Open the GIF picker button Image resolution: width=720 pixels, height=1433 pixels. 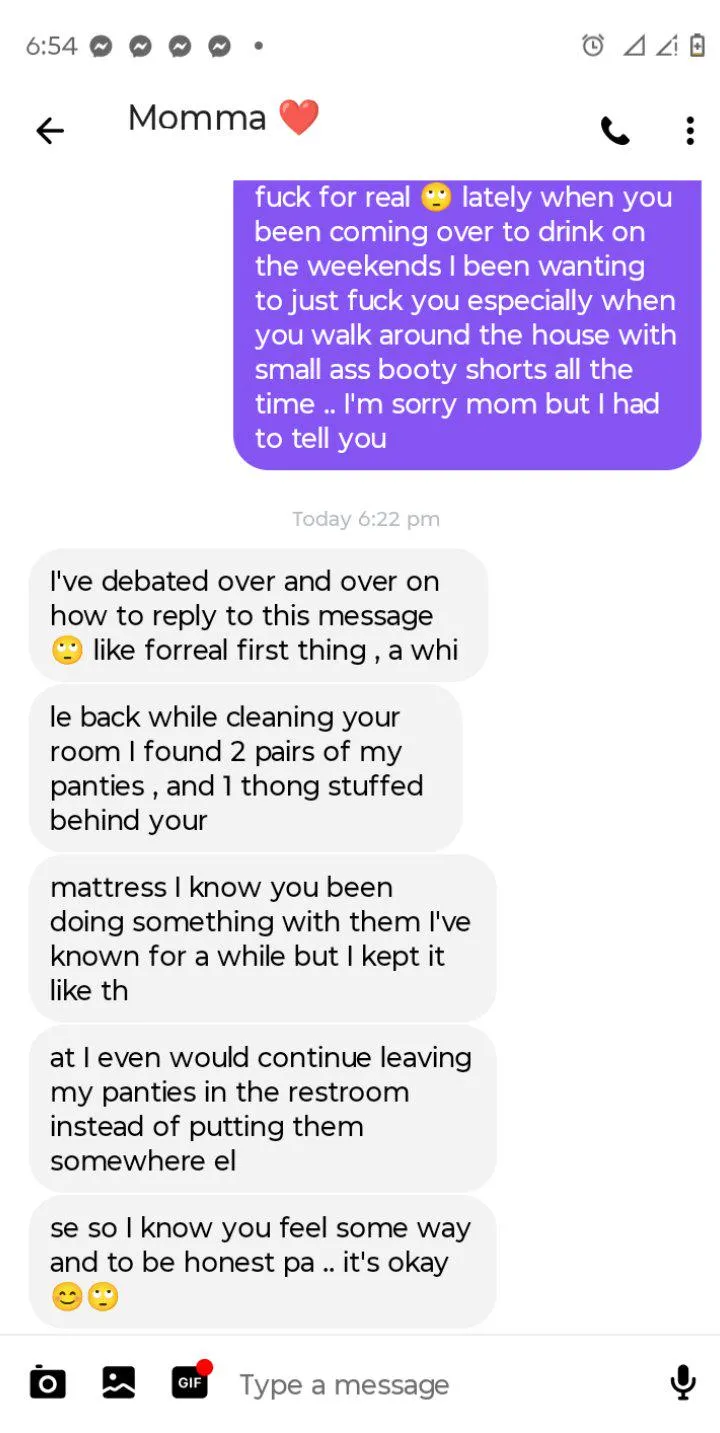pyautogui.click(x=190, y=1382)
